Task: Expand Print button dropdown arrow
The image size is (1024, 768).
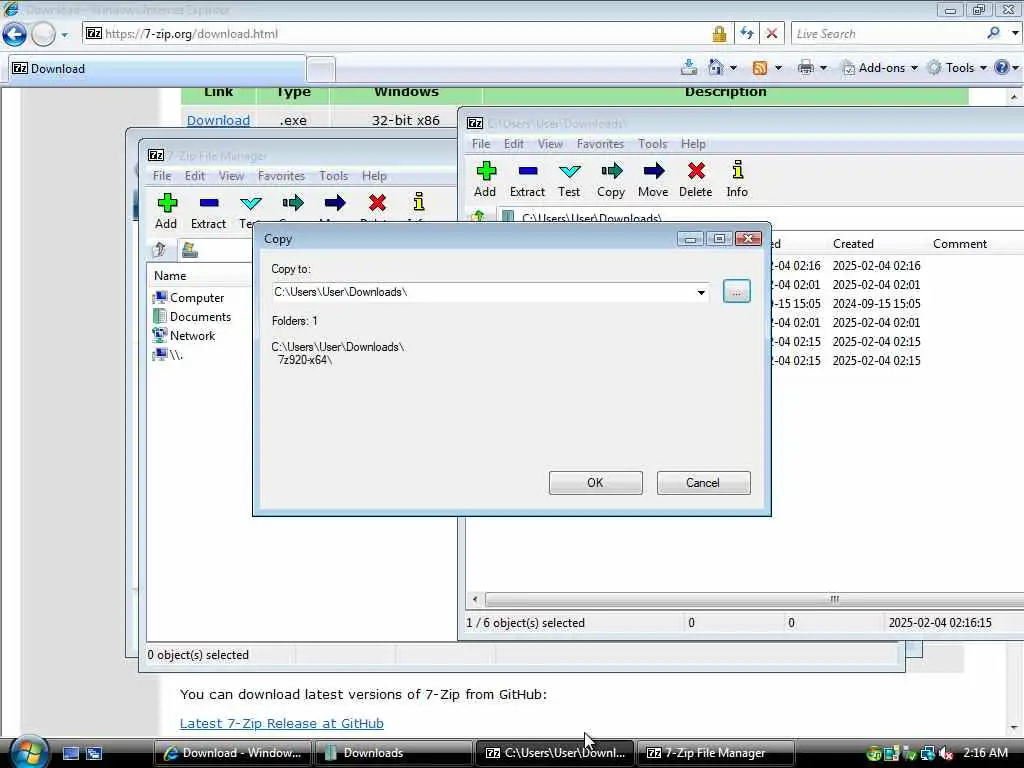Action: click(x=823, y=68)
